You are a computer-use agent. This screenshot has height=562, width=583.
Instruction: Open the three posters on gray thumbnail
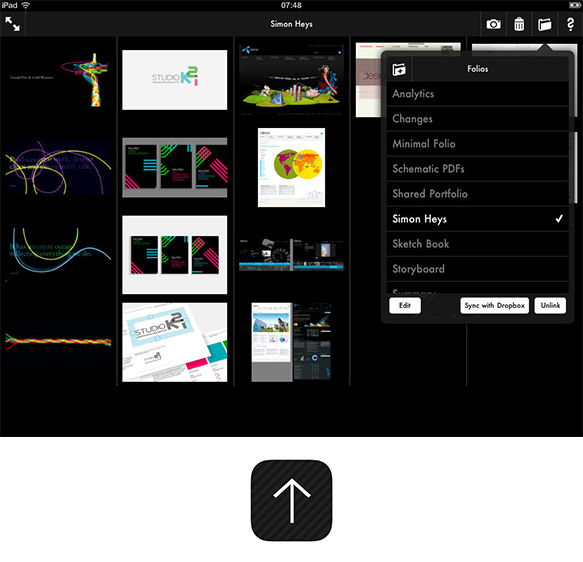(x=175, y=168)
